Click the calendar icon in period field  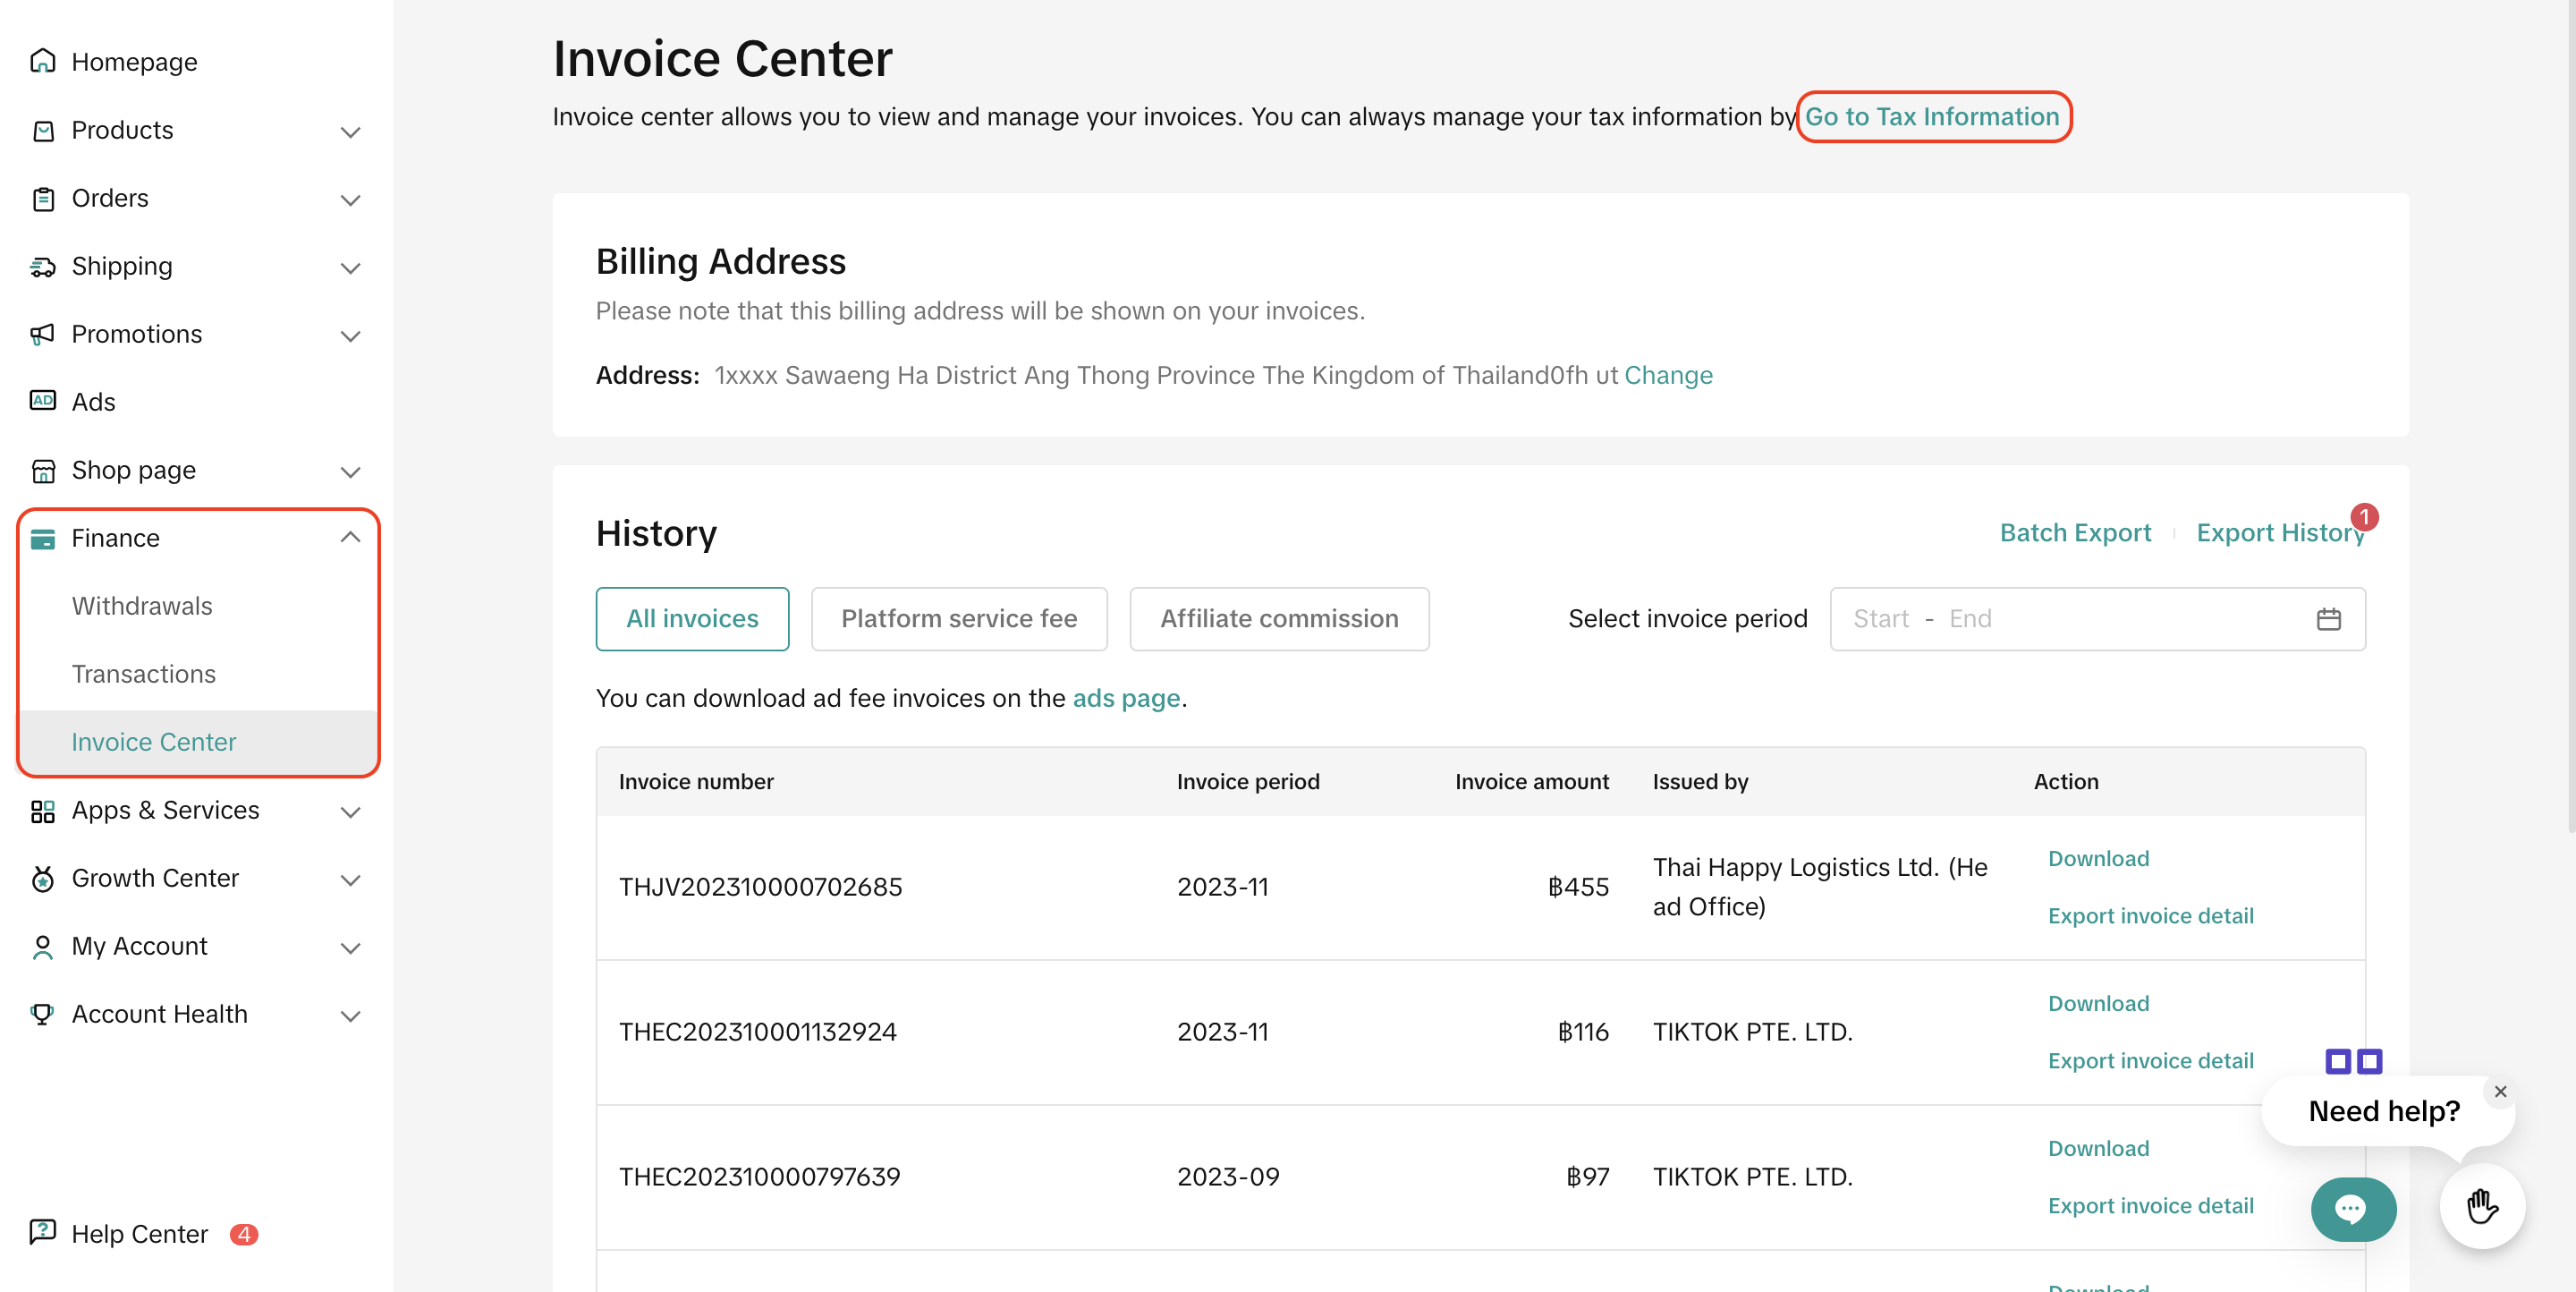[2328, 619]
